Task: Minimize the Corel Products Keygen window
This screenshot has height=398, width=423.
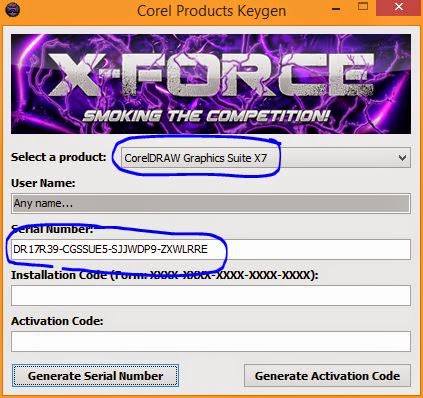Action: (x=336, y=8)
